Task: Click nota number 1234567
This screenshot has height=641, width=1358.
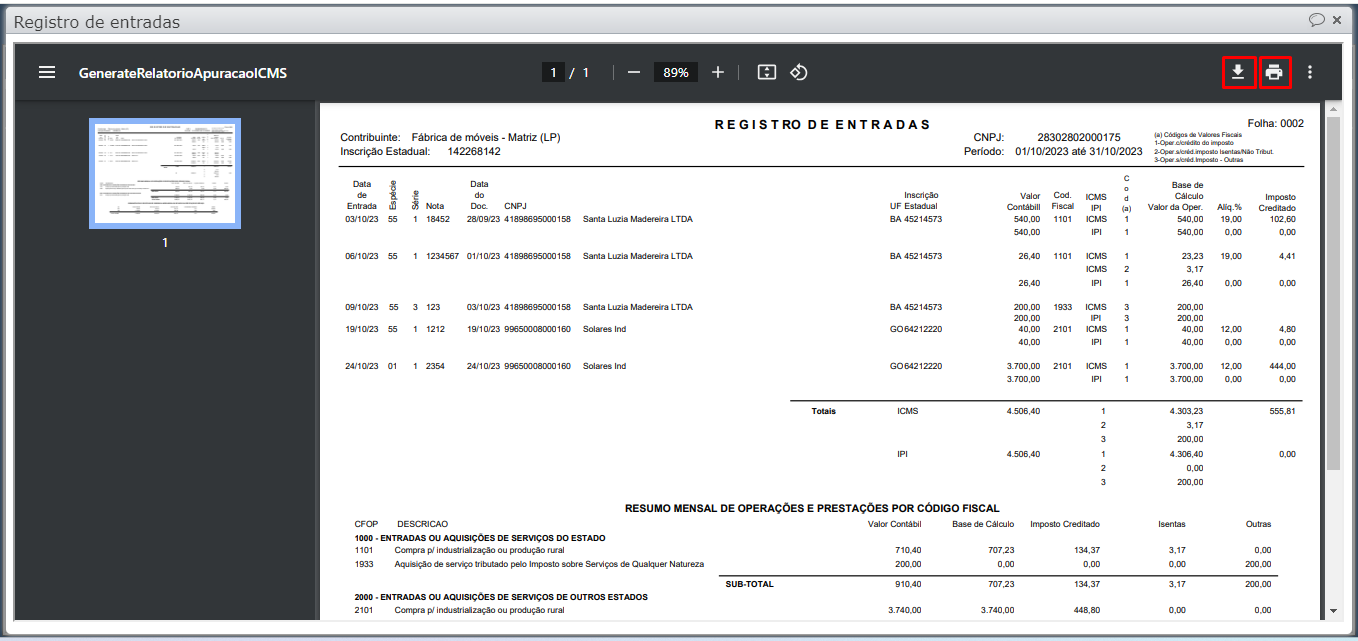Action: pos(442,256)
